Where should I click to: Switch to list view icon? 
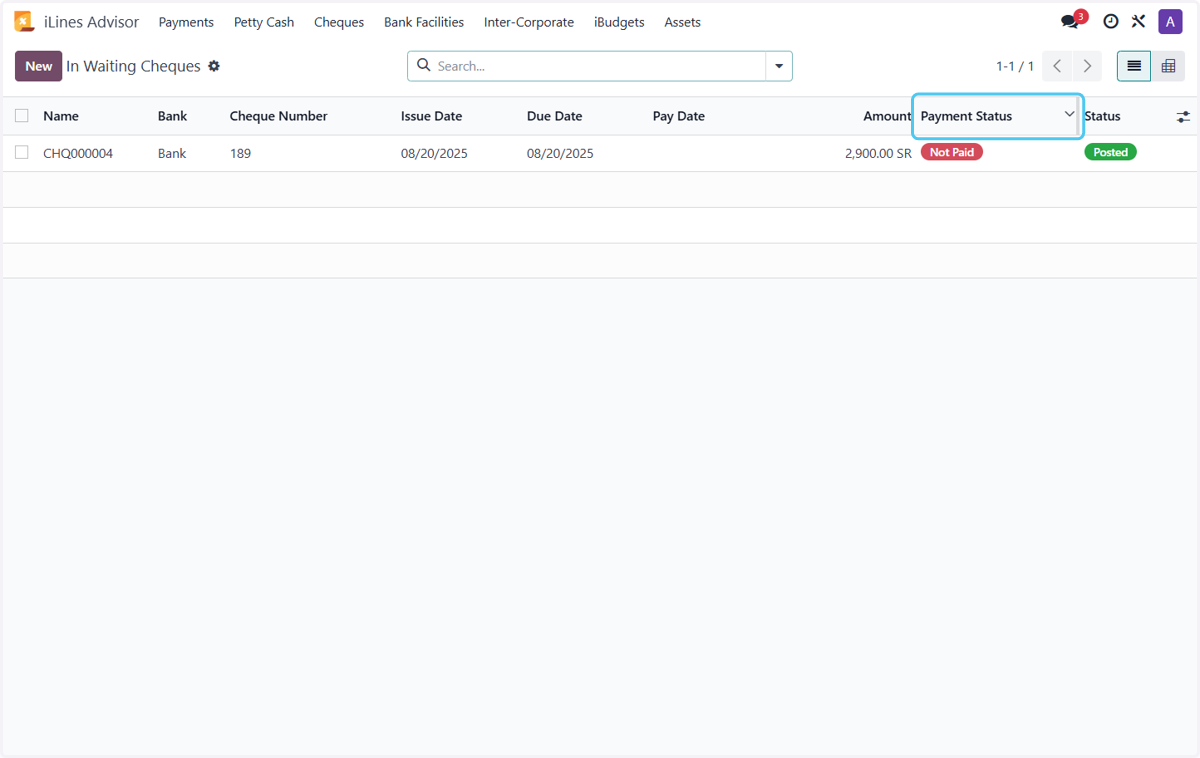1134,66
